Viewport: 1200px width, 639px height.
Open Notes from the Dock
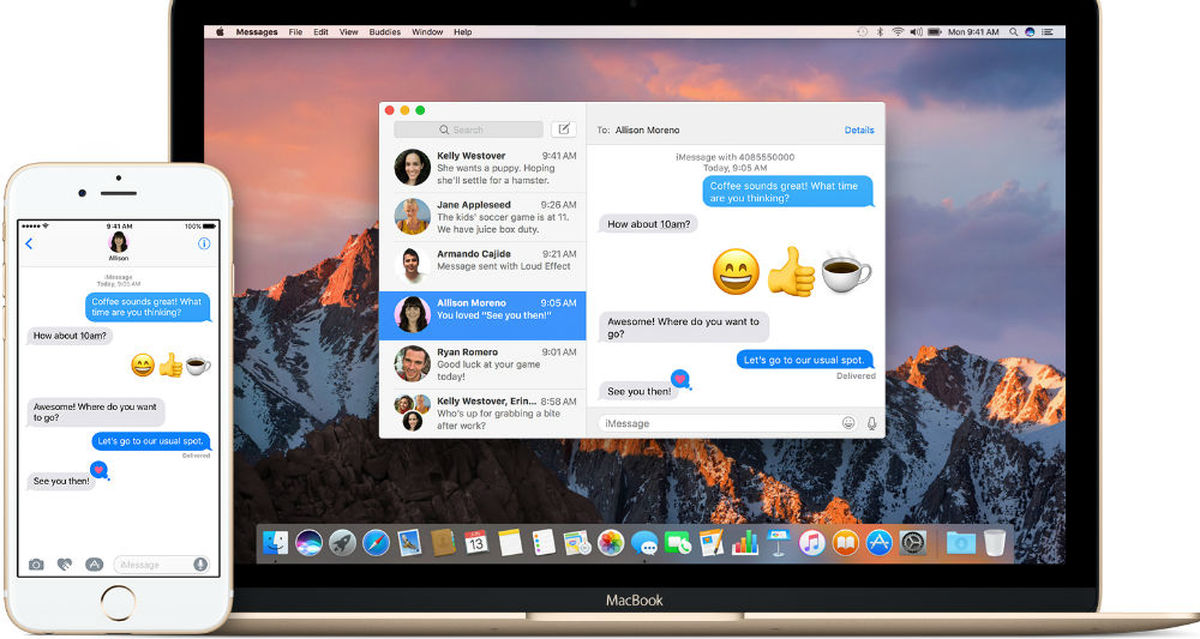[510, 543]
